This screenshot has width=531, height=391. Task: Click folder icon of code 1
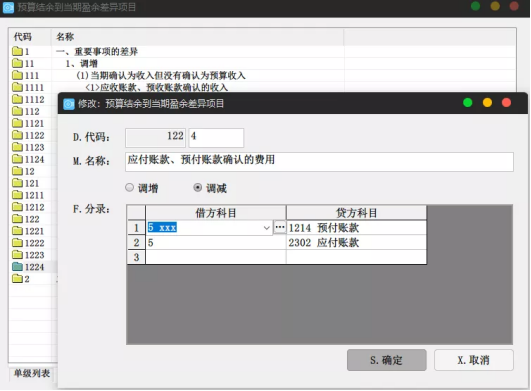click(17, 51)
